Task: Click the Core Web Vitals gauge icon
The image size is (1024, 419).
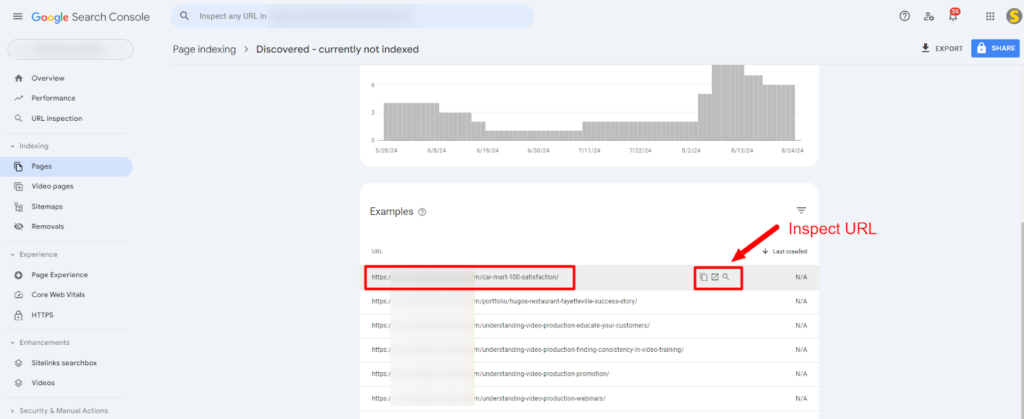Action: [18, 295]
